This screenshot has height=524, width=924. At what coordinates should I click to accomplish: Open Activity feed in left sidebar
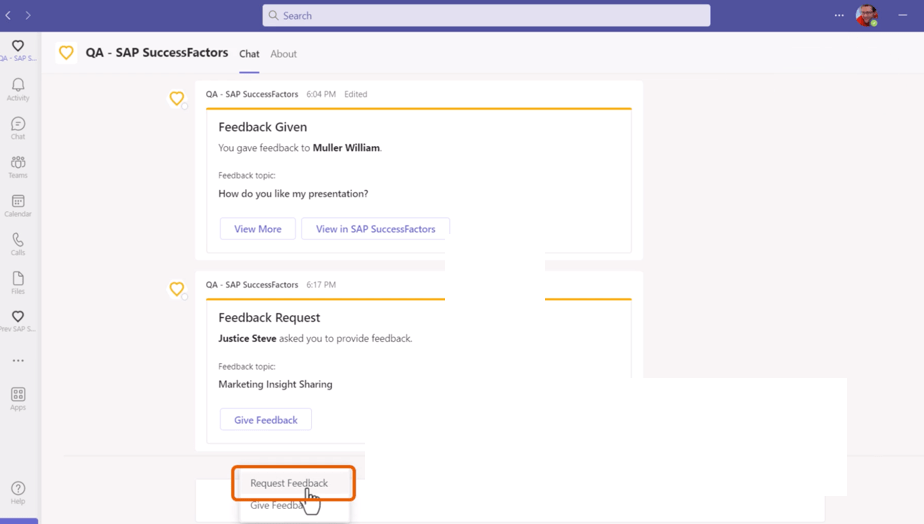18,89
